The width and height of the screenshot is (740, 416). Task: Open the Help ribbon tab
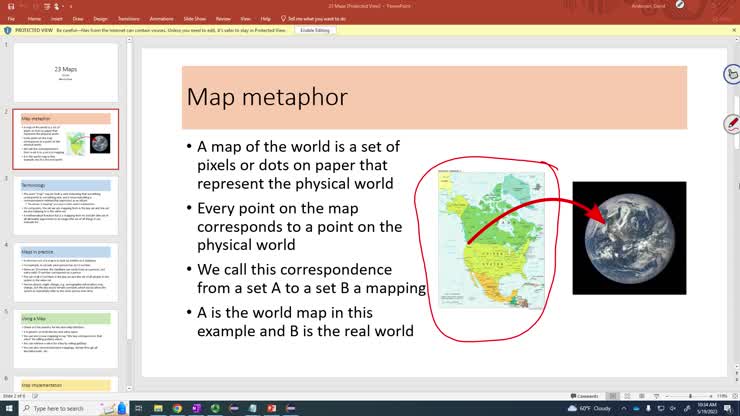(x=266, y=19)
